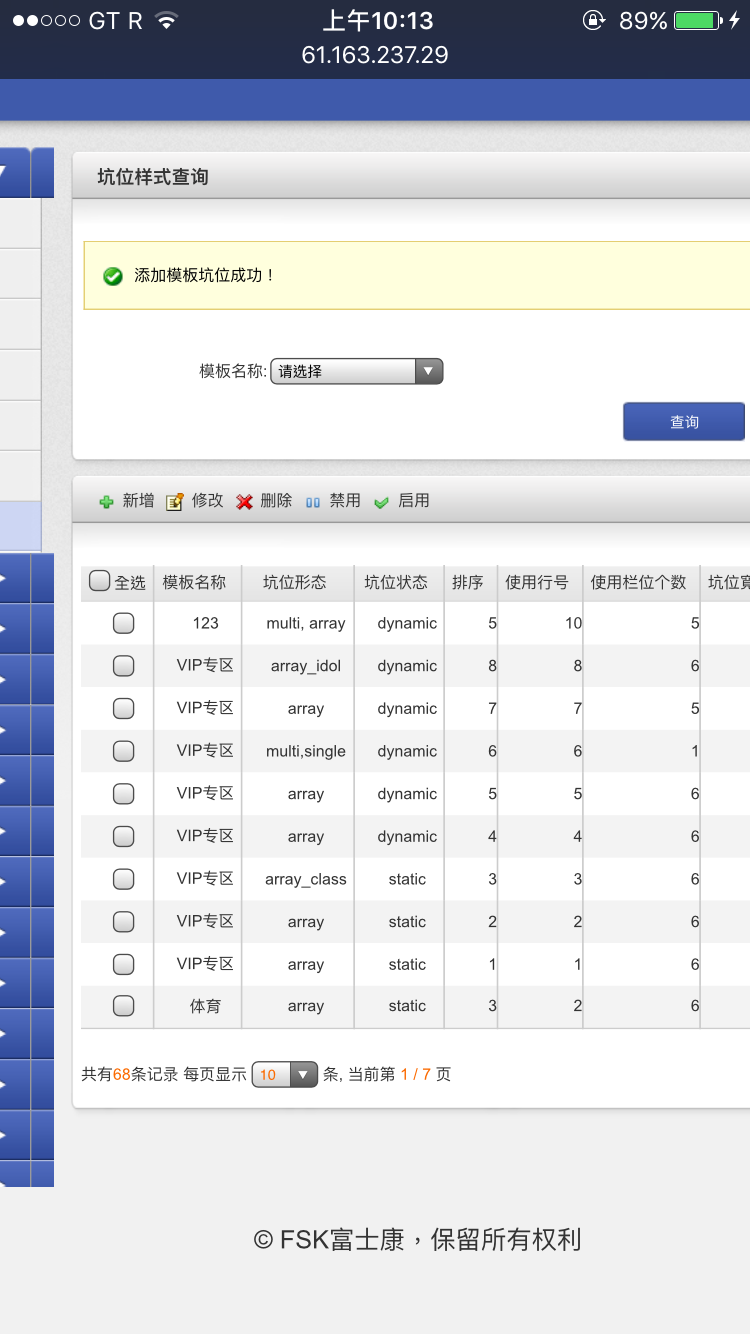Click the FSK富士康 copyright footer text
The height and width of the screenshot is (1334, 750).
point(417,1240)
